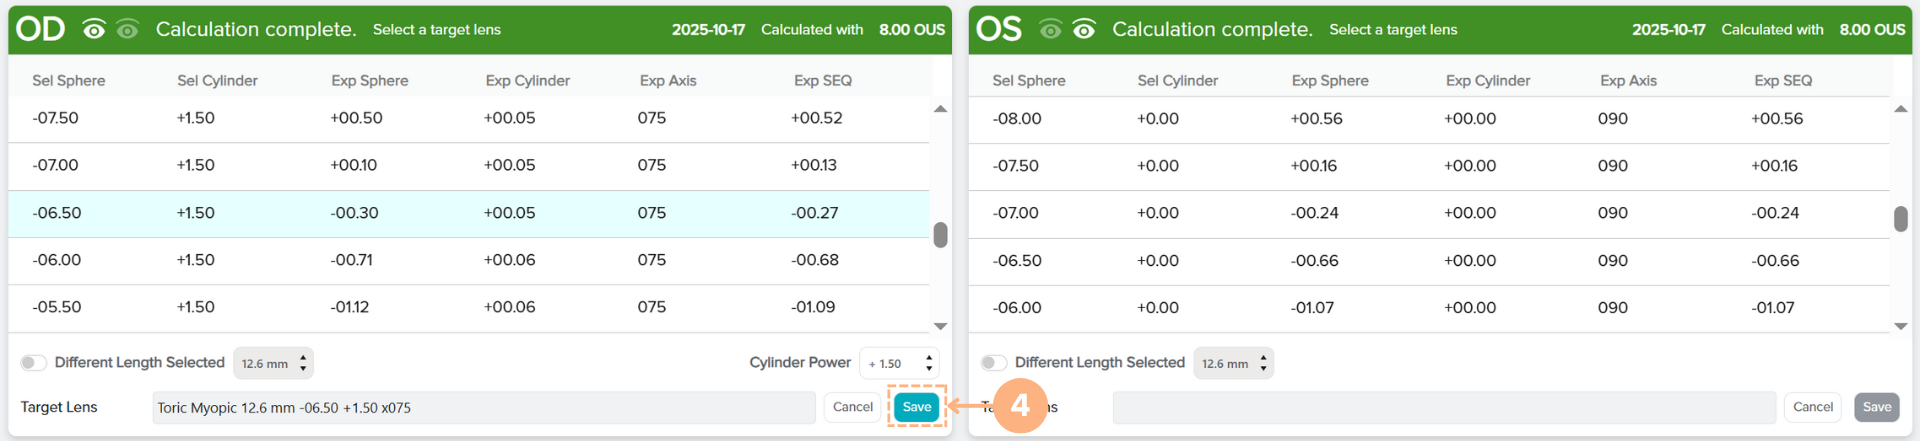Click the highlighted eye icon in OD header
1920x441 pixels.
[94, 30]
